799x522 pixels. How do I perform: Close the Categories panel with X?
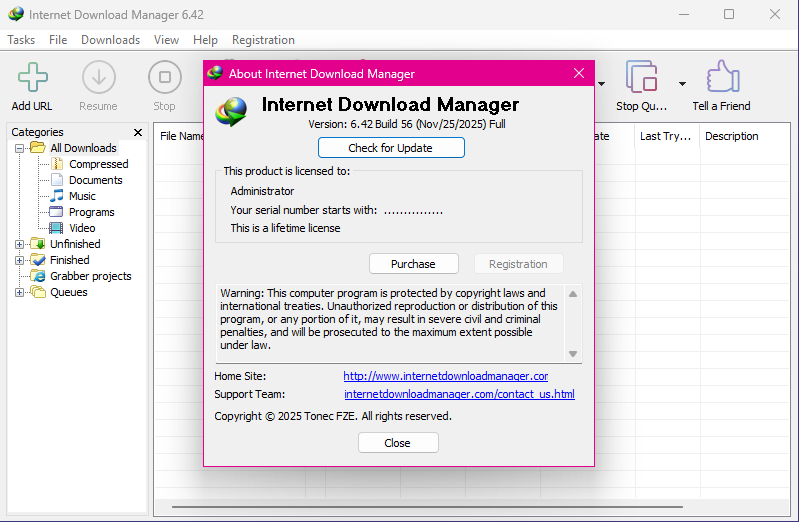[138, 133]
